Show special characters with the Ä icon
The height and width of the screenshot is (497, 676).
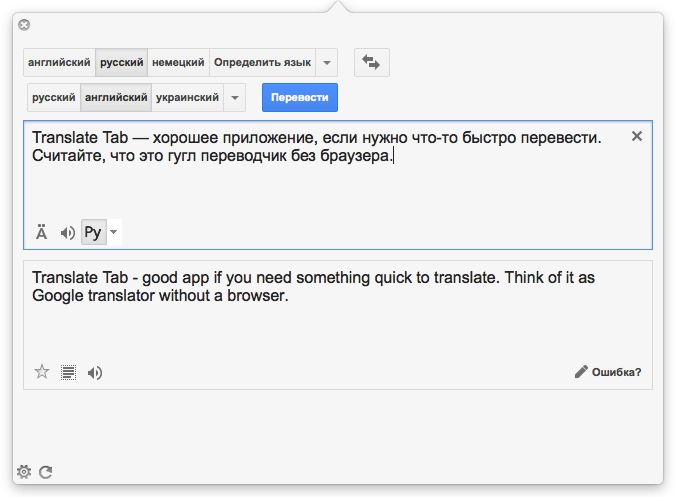pyautogui.click(x=41, y=232)
